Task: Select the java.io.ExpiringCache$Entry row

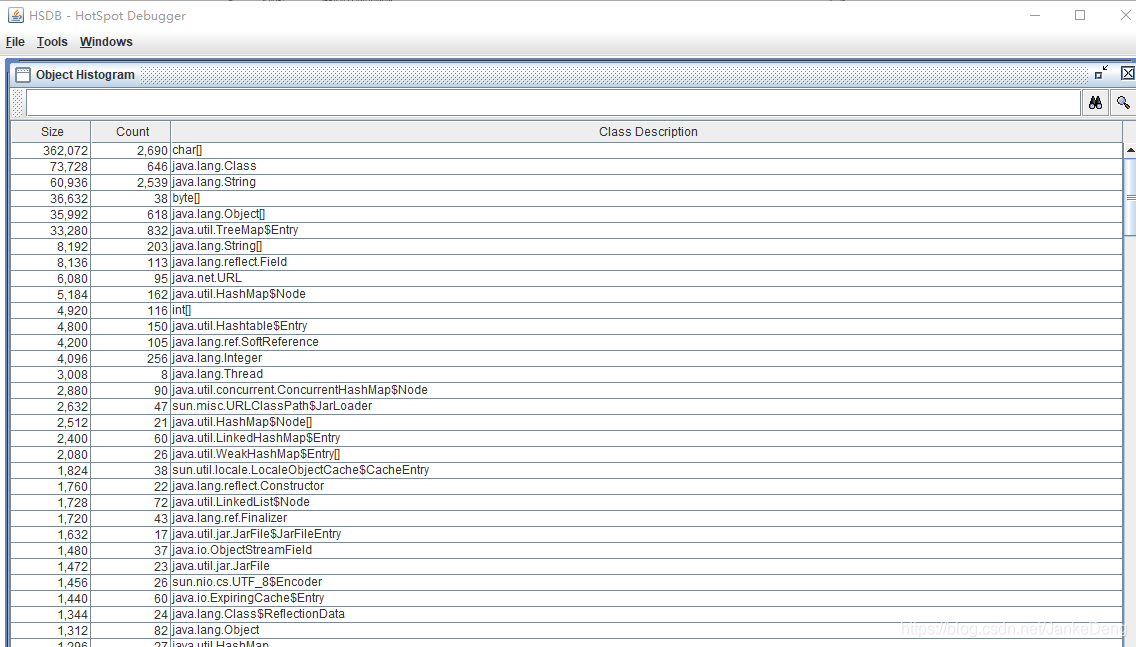Action: (x=567, y=598)
